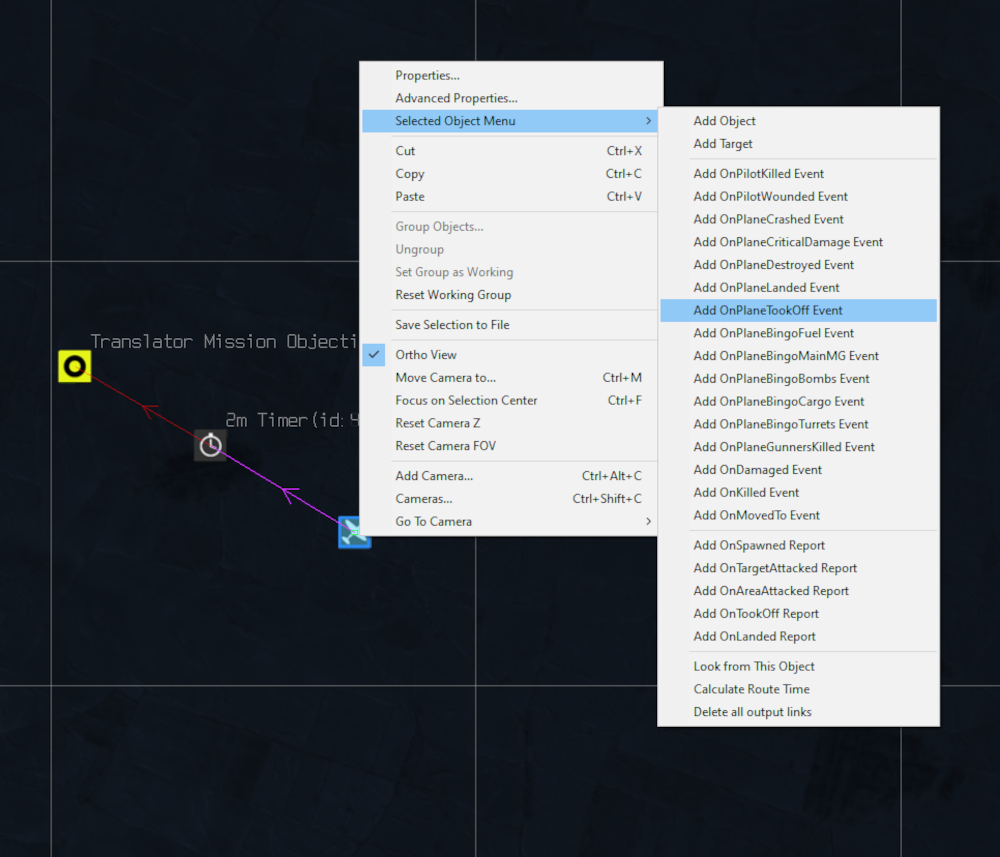
Task: Select the blue airplane object icon
Action: coord(354,532)
